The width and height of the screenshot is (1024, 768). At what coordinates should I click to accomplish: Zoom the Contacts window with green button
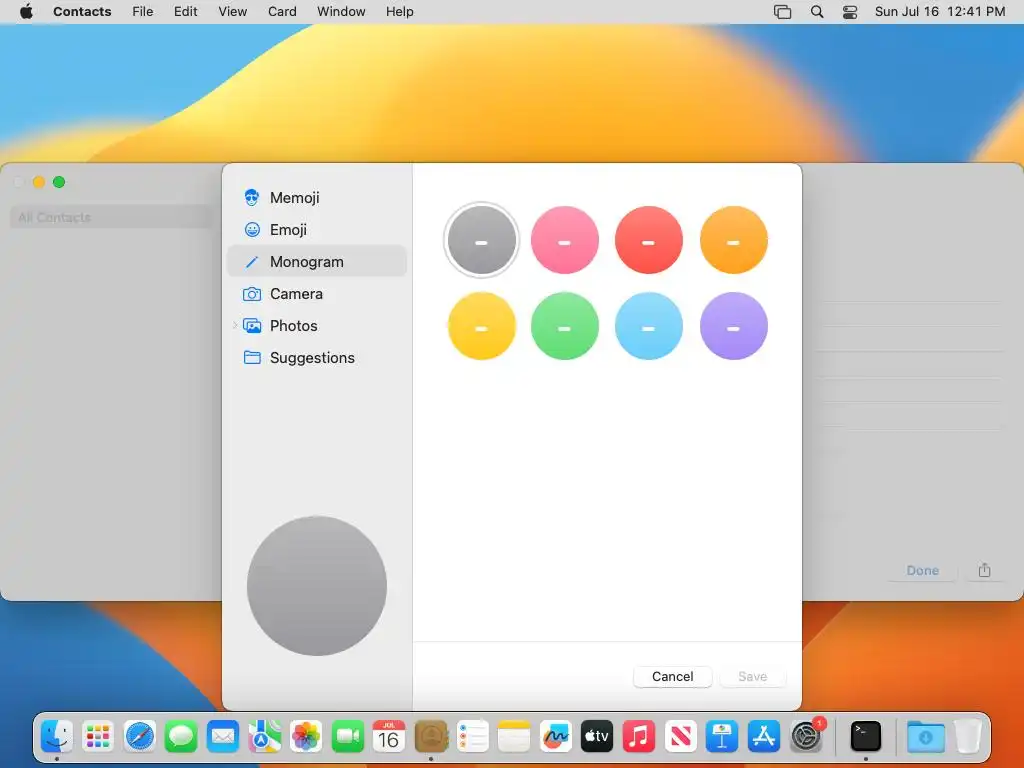pos(59,182)
